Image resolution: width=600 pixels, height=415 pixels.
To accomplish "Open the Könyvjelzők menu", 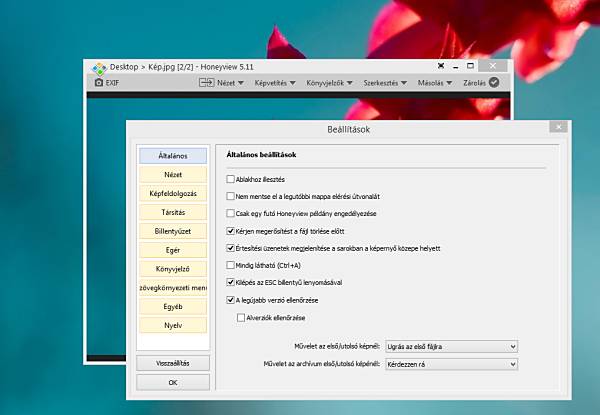I will [329, 83].
